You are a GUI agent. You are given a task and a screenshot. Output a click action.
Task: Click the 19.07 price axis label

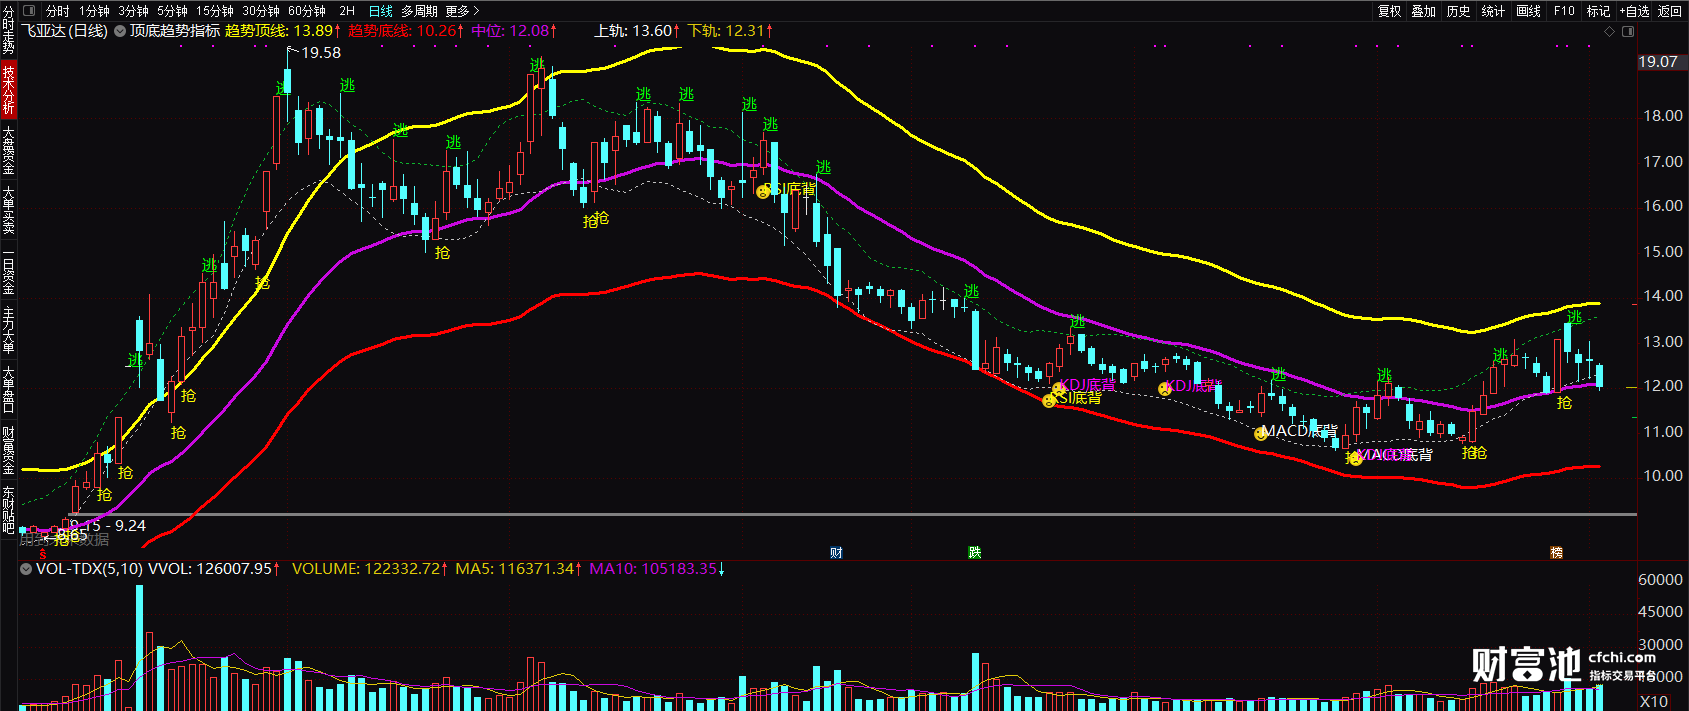(x=1658, y=62)
